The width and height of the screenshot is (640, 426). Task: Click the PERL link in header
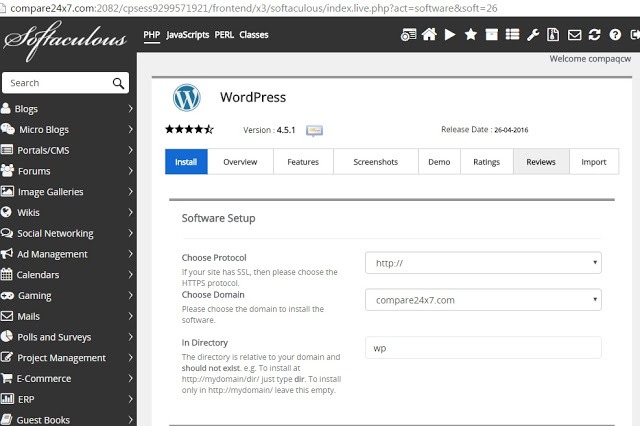point(225,35)
